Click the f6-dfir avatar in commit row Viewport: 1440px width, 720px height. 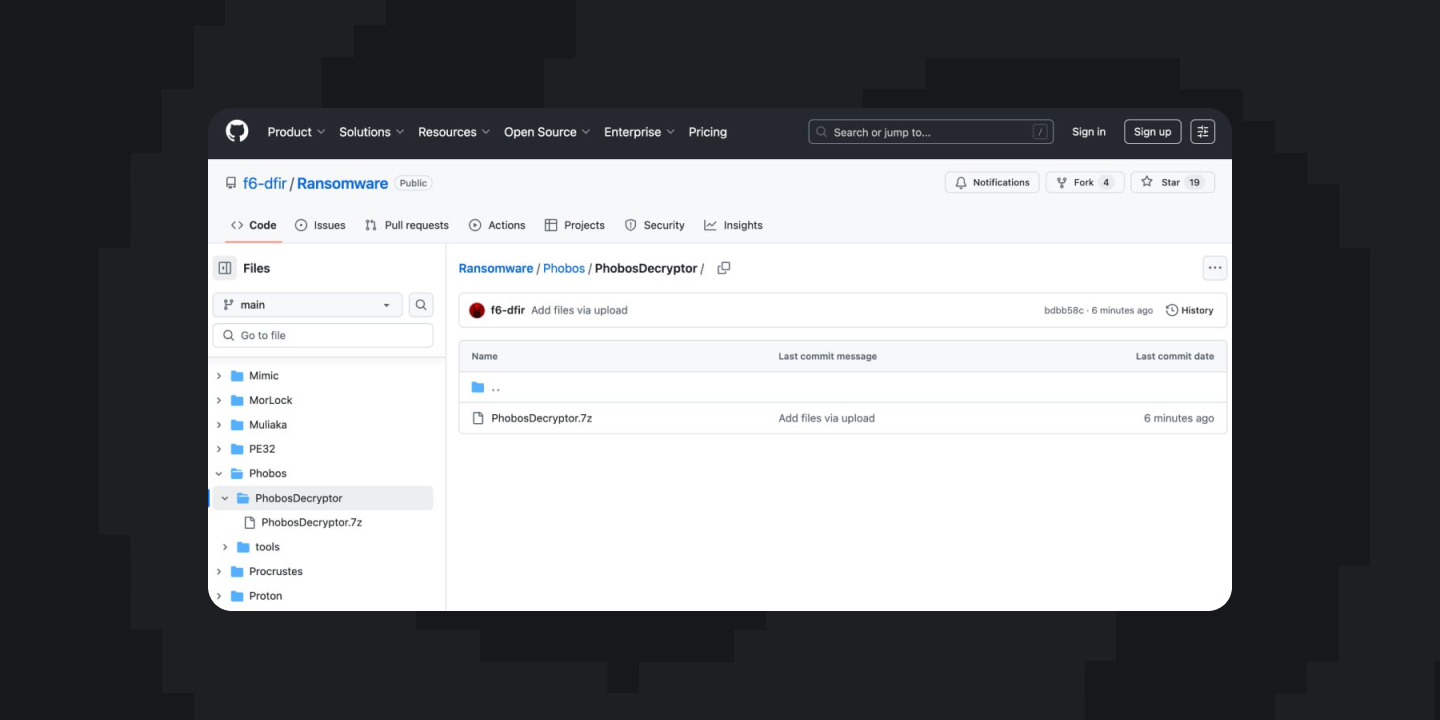coord(477,310)
